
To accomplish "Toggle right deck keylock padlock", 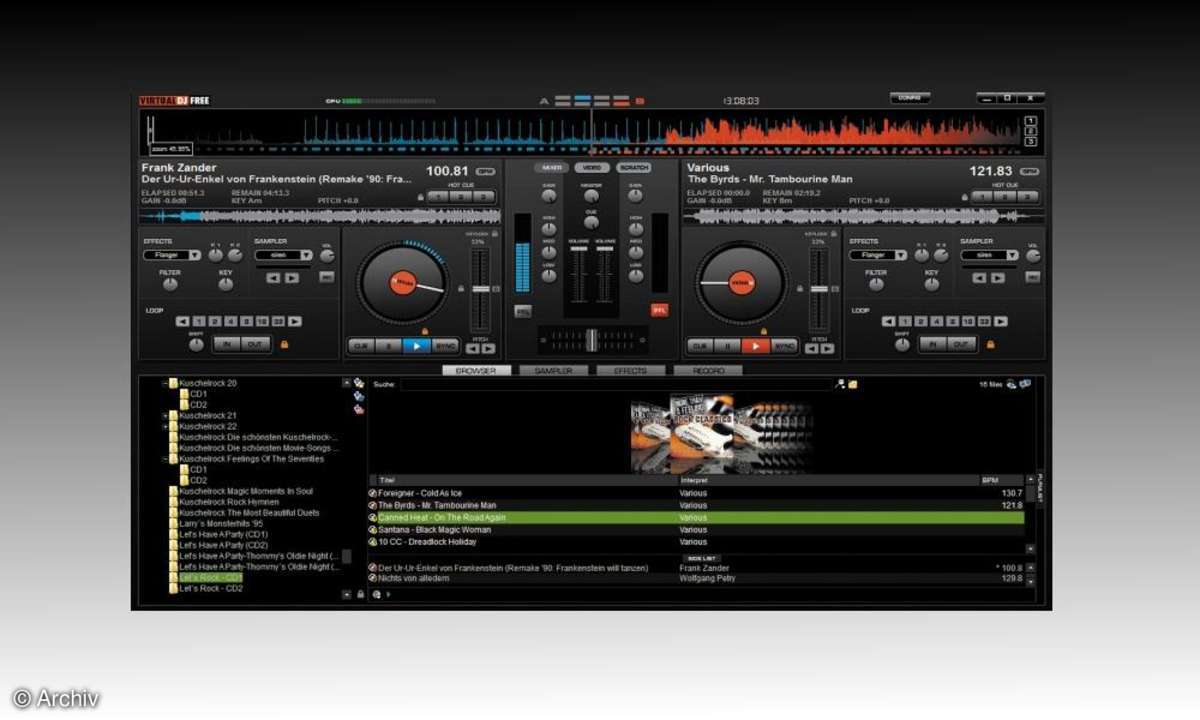I will (x=836, y=233).
